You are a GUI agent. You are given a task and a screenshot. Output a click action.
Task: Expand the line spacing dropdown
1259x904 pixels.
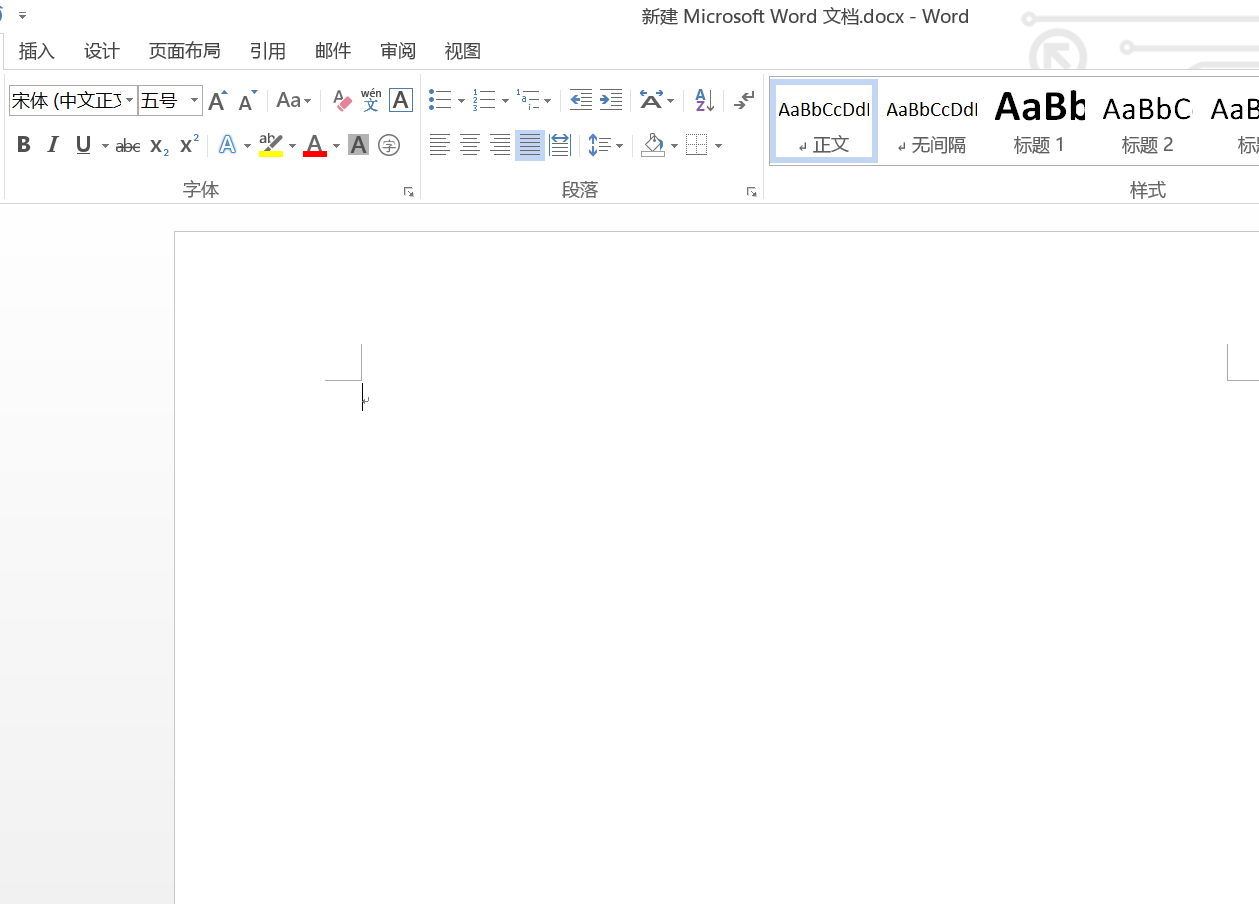619,146
